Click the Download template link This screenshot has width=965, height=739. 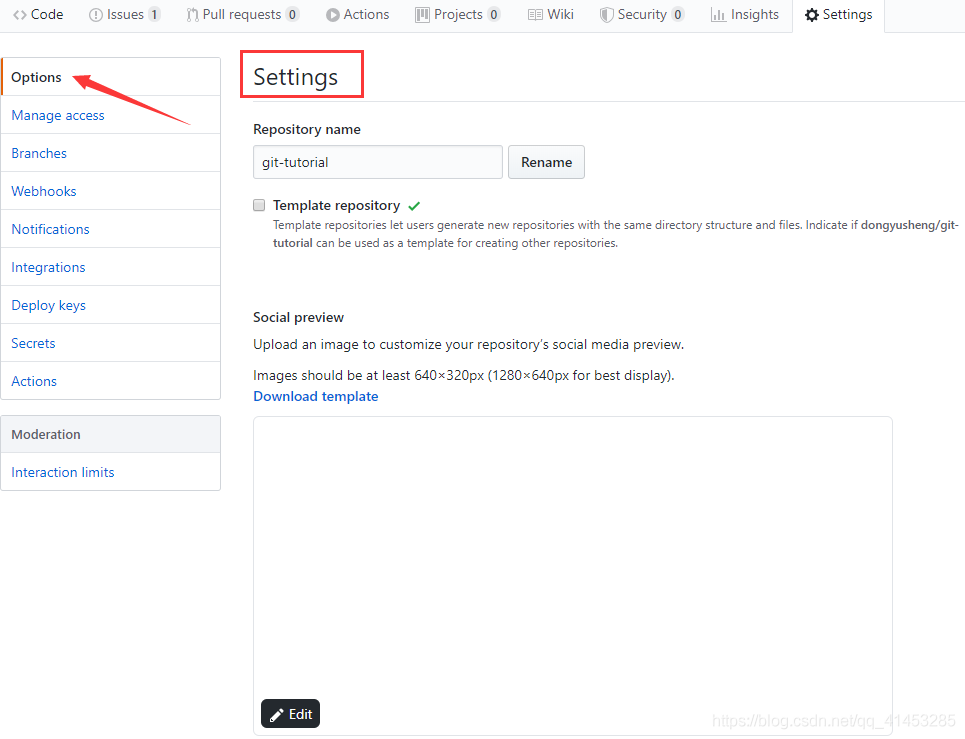(x=315, y=396)
